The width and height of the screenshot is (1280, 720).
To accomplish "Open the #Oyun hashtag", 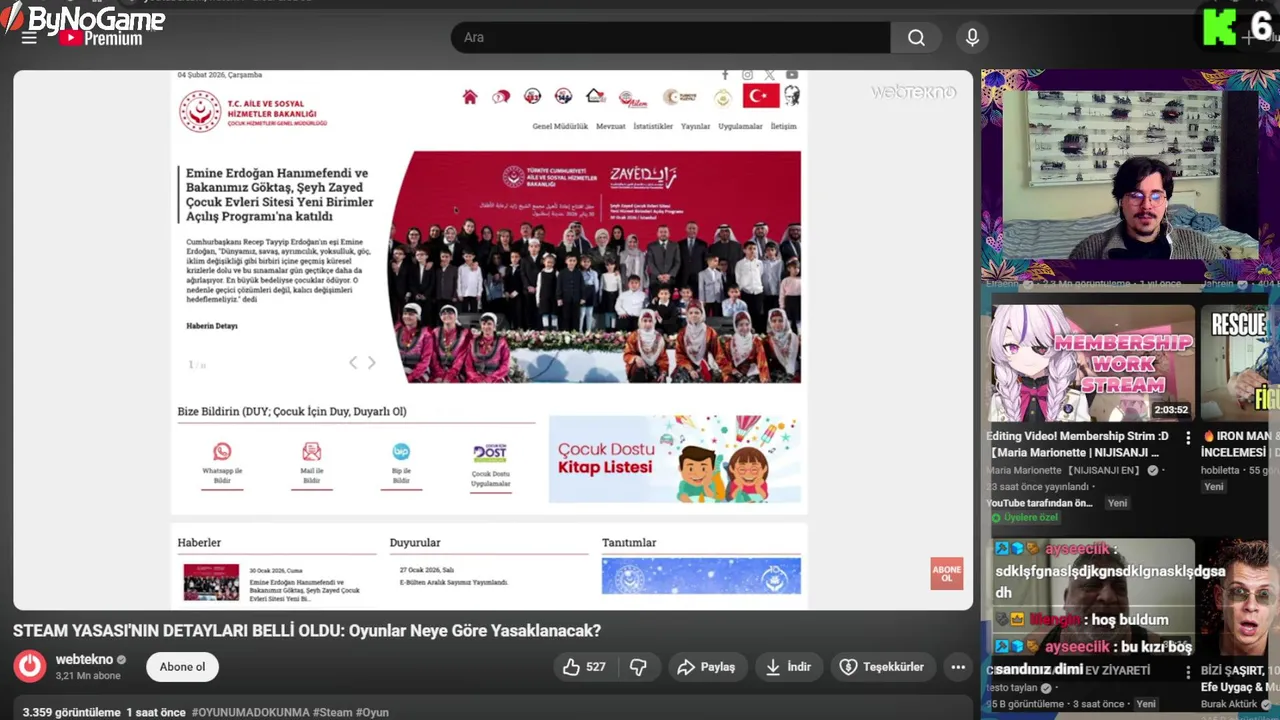I will pos(372,712).
